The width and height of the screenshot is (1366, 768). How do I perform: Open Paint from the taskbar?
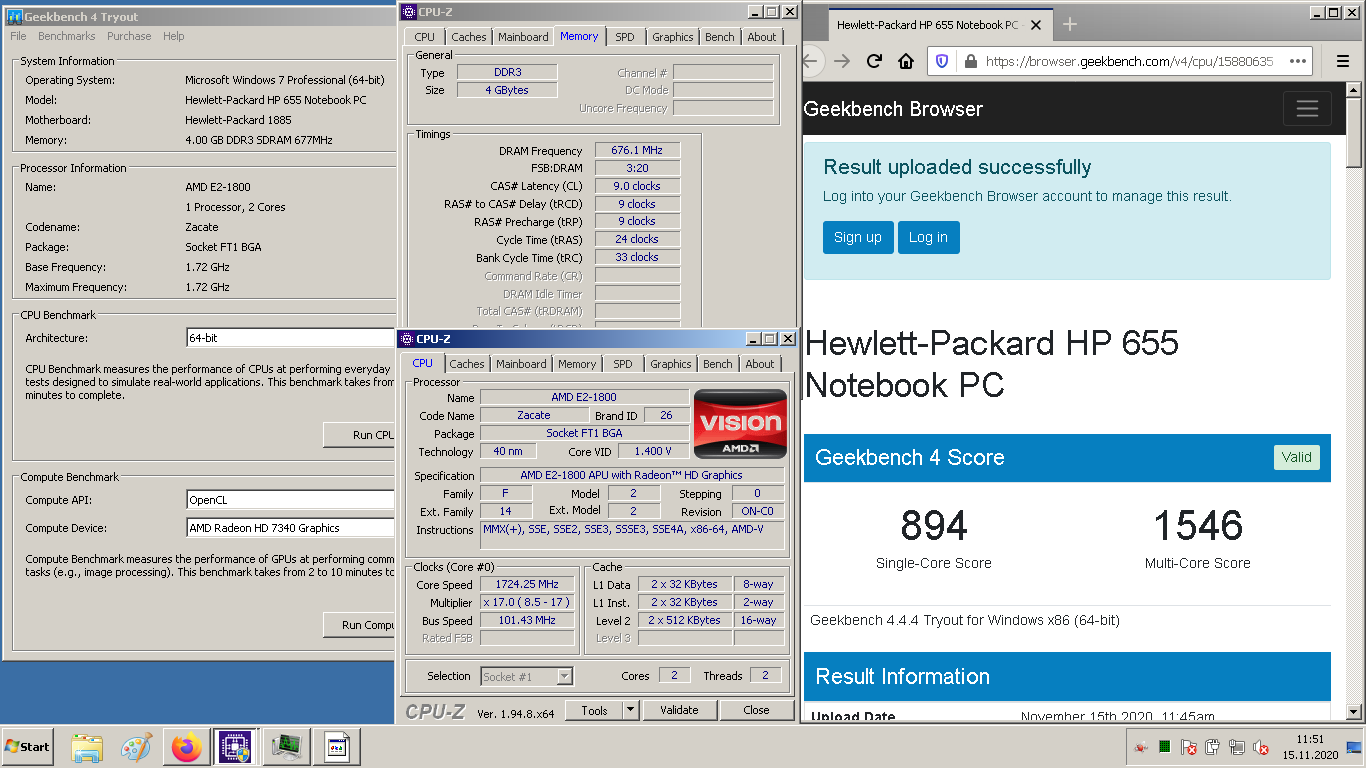click(x=136, y=747)
